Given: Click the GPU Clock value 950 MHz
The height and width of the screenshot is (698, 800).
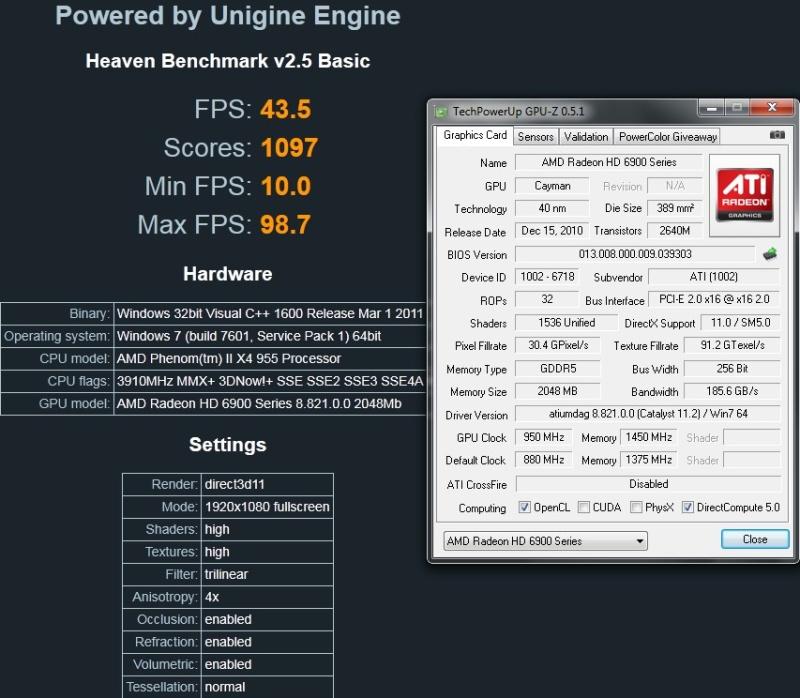Looking at the screenshot, I should (543, 437).
